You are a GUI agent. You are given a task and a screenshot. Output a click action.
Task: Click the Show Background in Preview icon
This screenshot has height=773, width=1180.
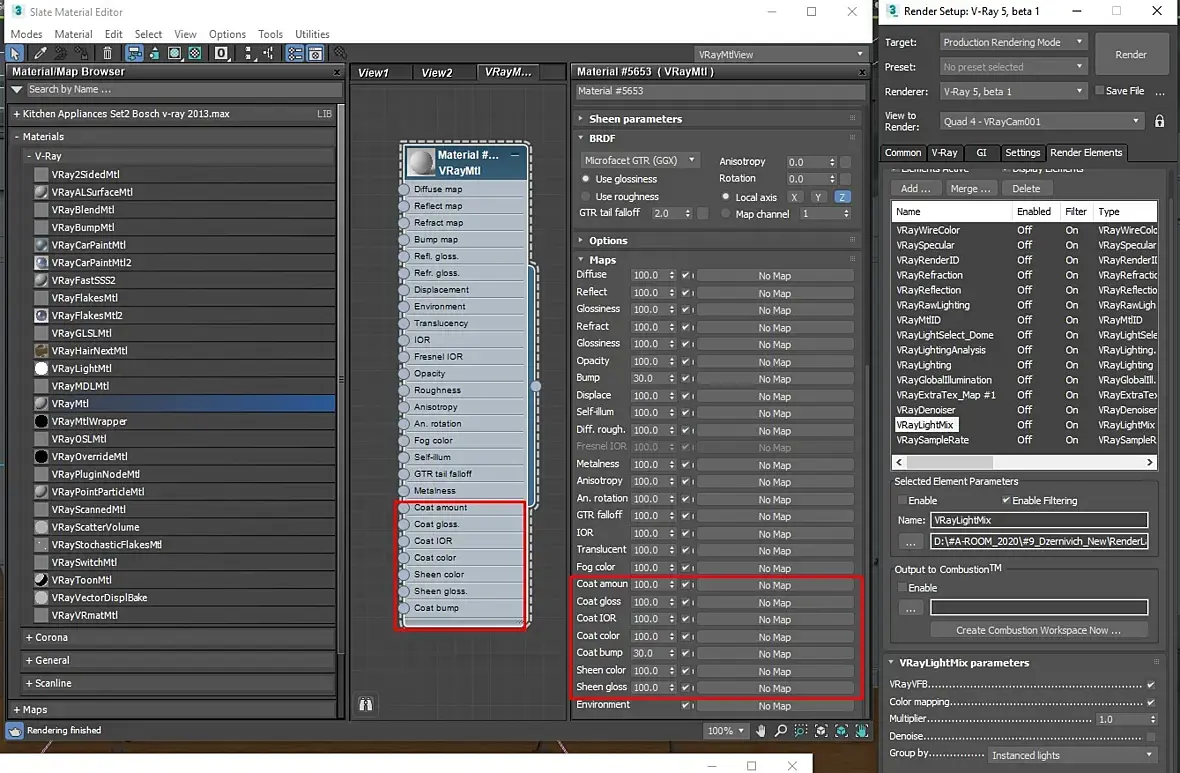pos(195,53)
